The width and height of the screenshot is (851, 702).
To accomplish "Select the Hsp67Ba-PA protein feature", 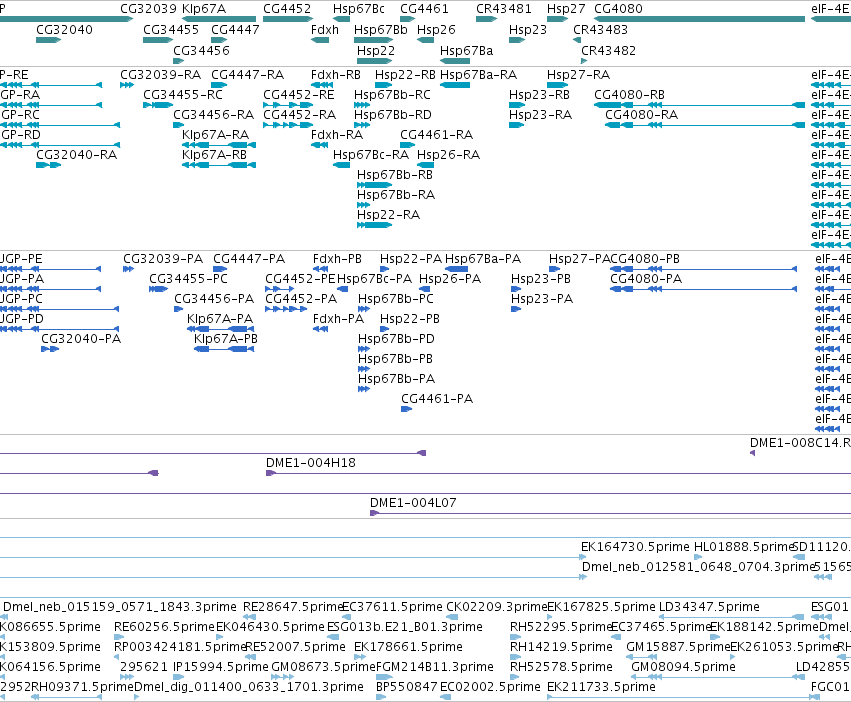I will point(456,269).
